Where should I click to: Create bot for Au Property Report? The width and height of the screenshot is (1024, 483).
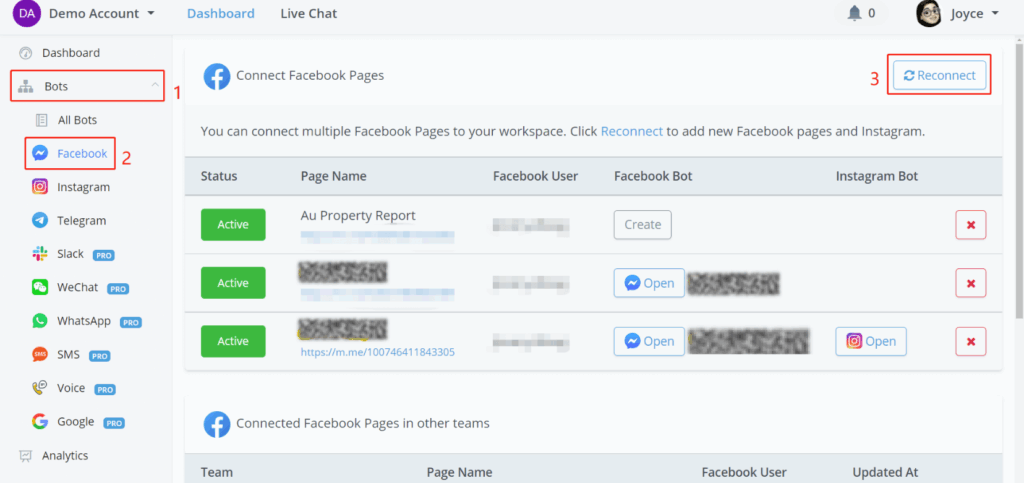pyautogui.click(x=642, y=225)
